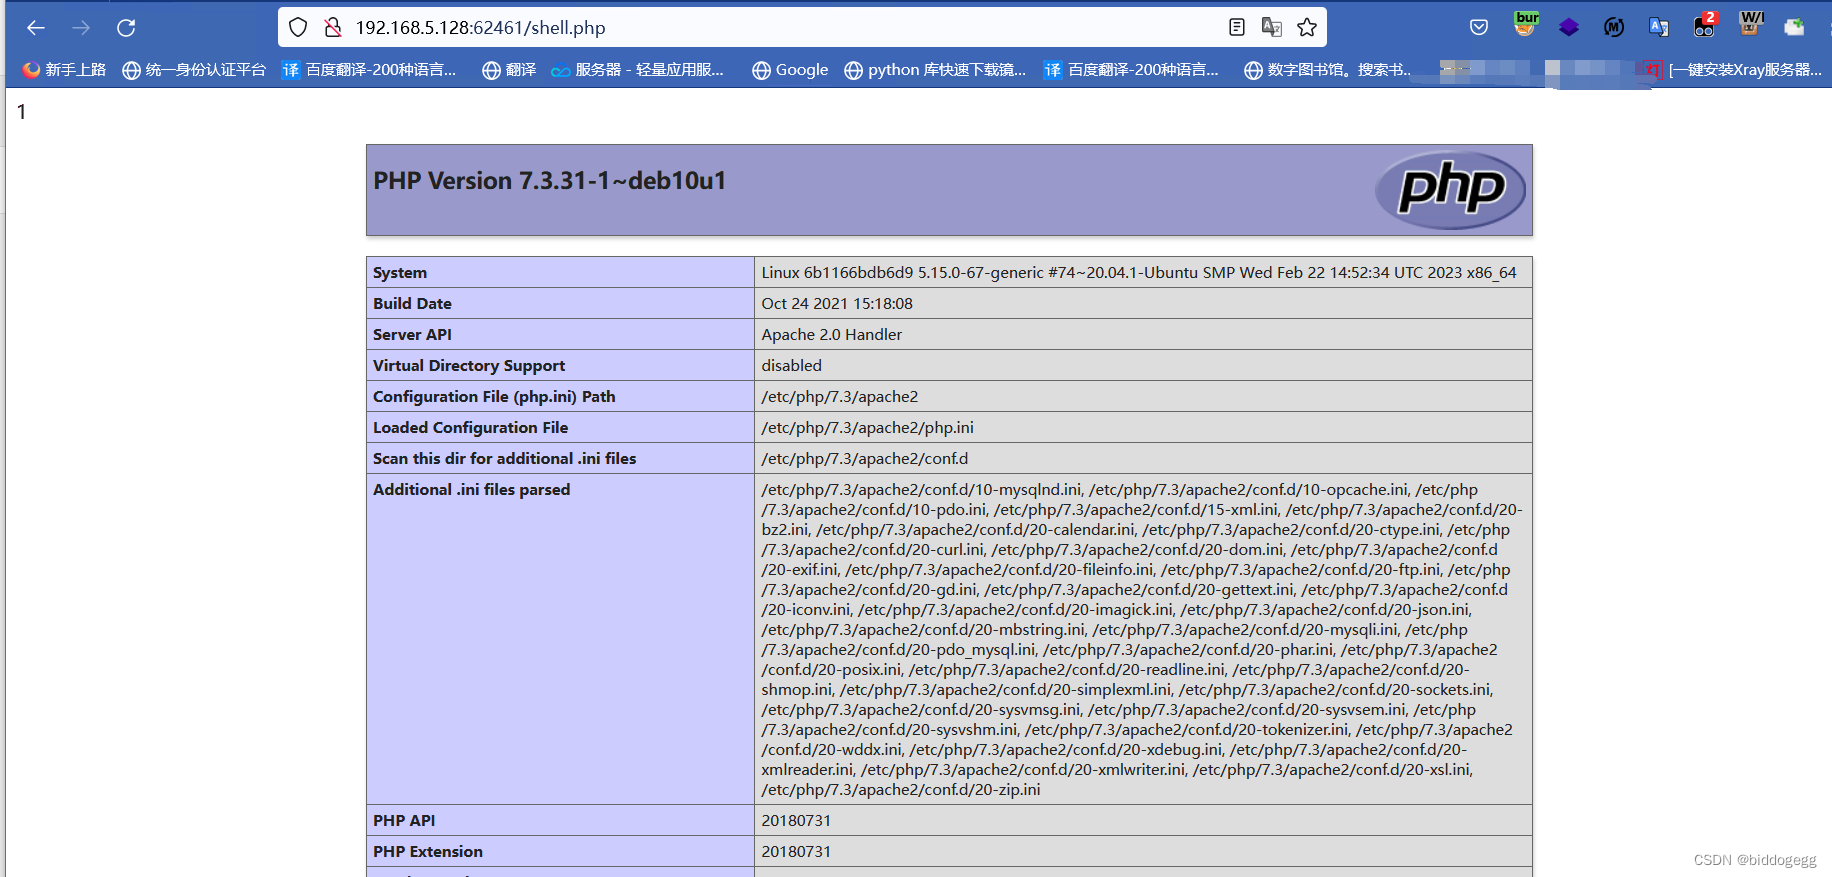
Task: Click the Build Date row label
Action: click(x=412, y=304)
